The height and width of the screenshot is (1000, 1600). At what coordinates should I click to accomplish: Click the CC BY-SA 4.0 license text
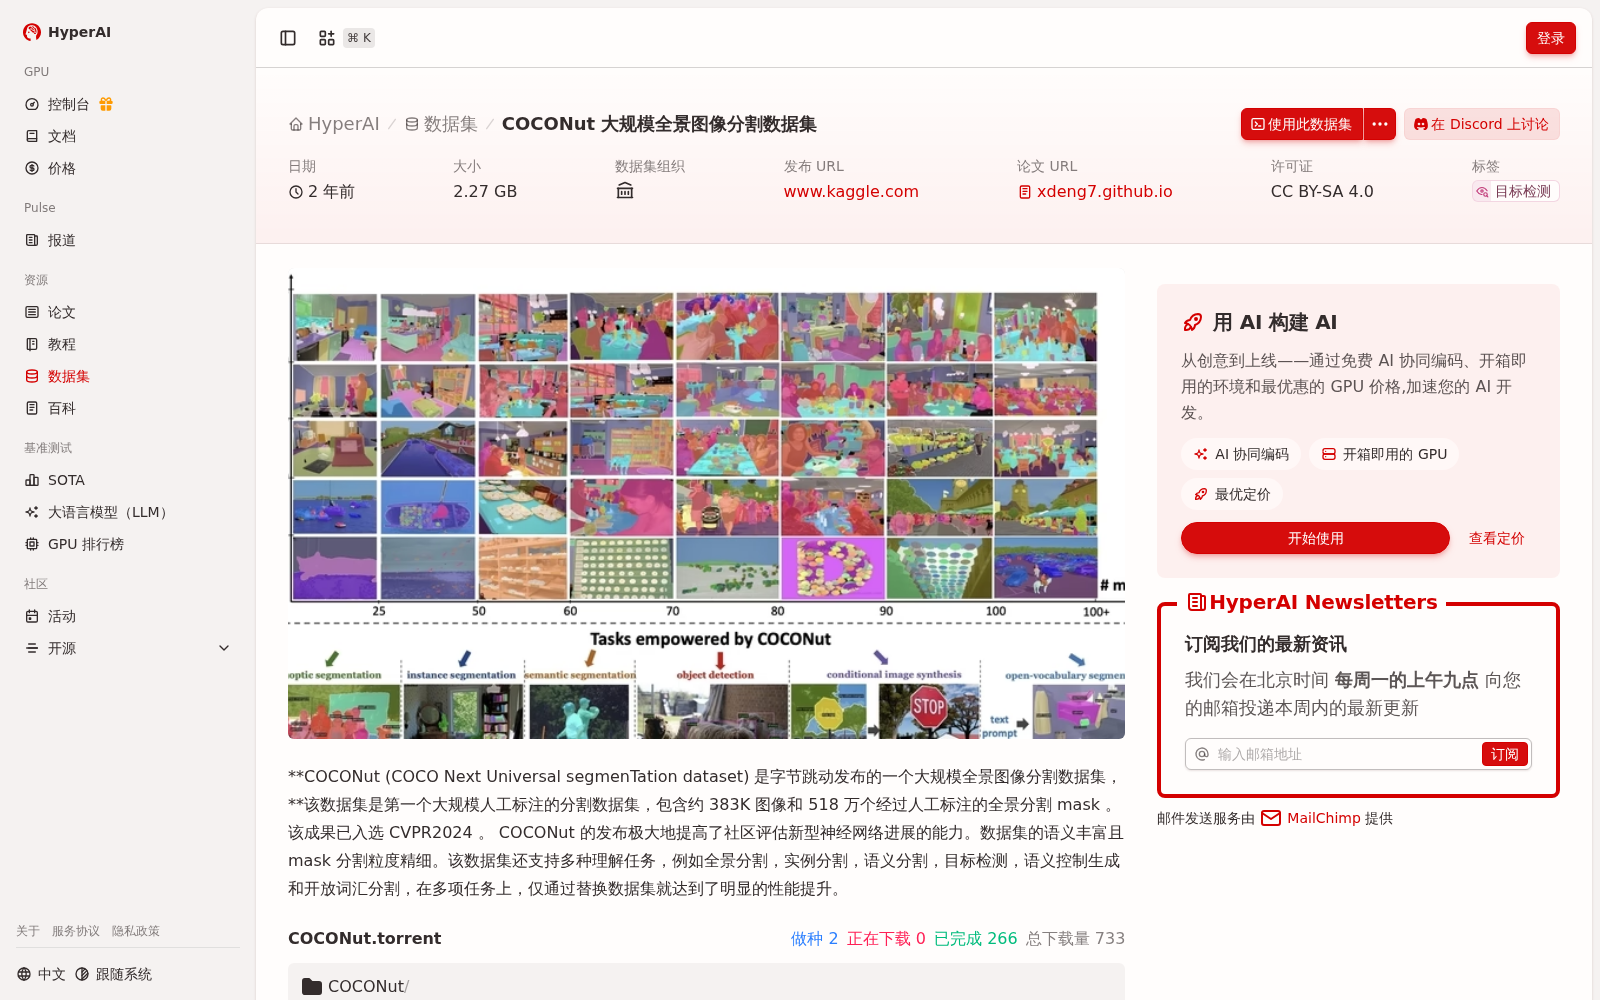tap(1322, 191)
